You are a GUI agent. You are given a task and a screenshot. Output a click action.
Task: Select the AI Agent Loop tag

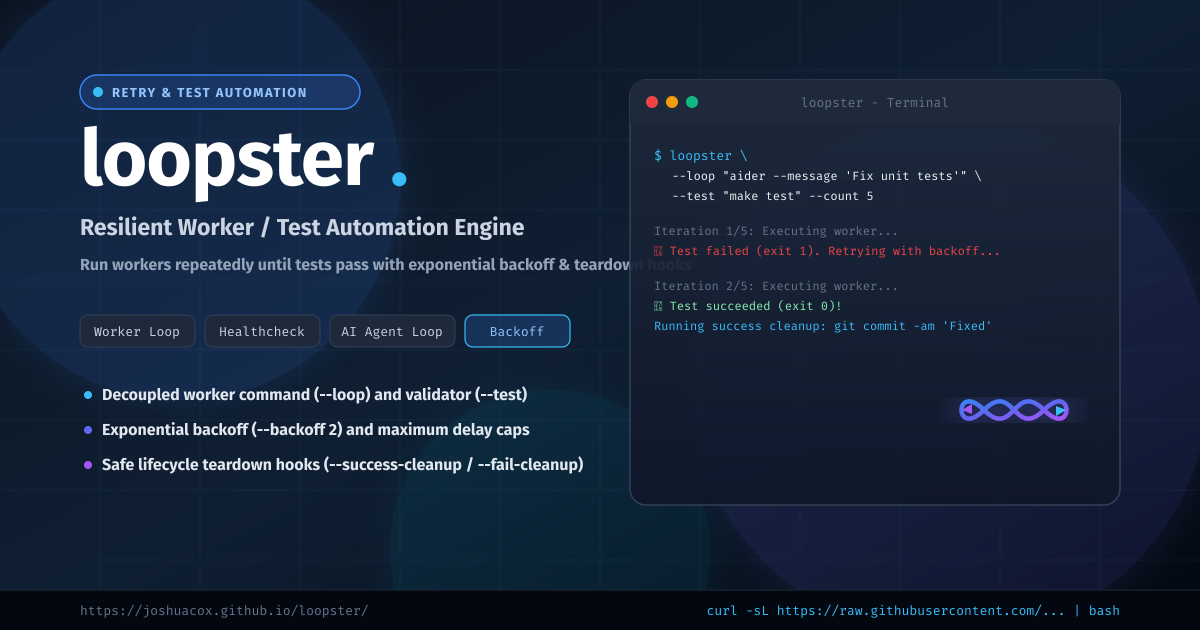coord(392,331)
